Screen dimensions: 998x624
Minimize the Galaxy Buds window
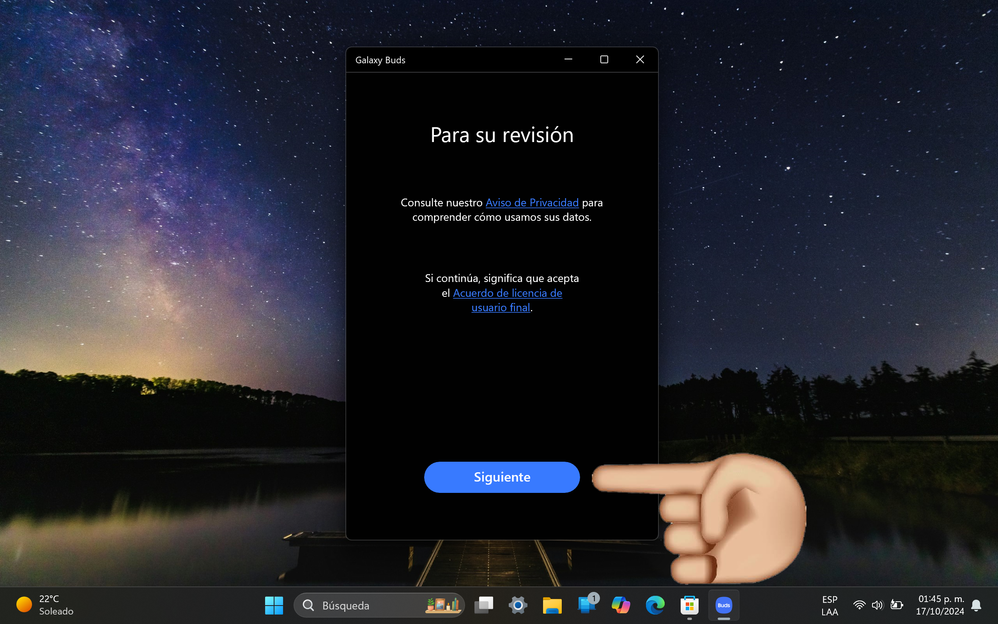pos(568,59)
